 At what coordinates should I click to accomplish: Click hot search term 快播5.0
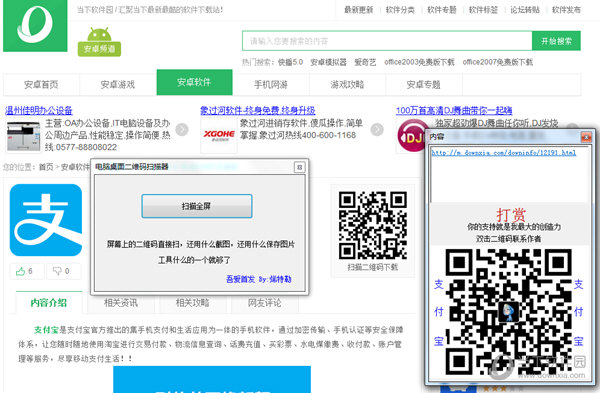(290, 62)
